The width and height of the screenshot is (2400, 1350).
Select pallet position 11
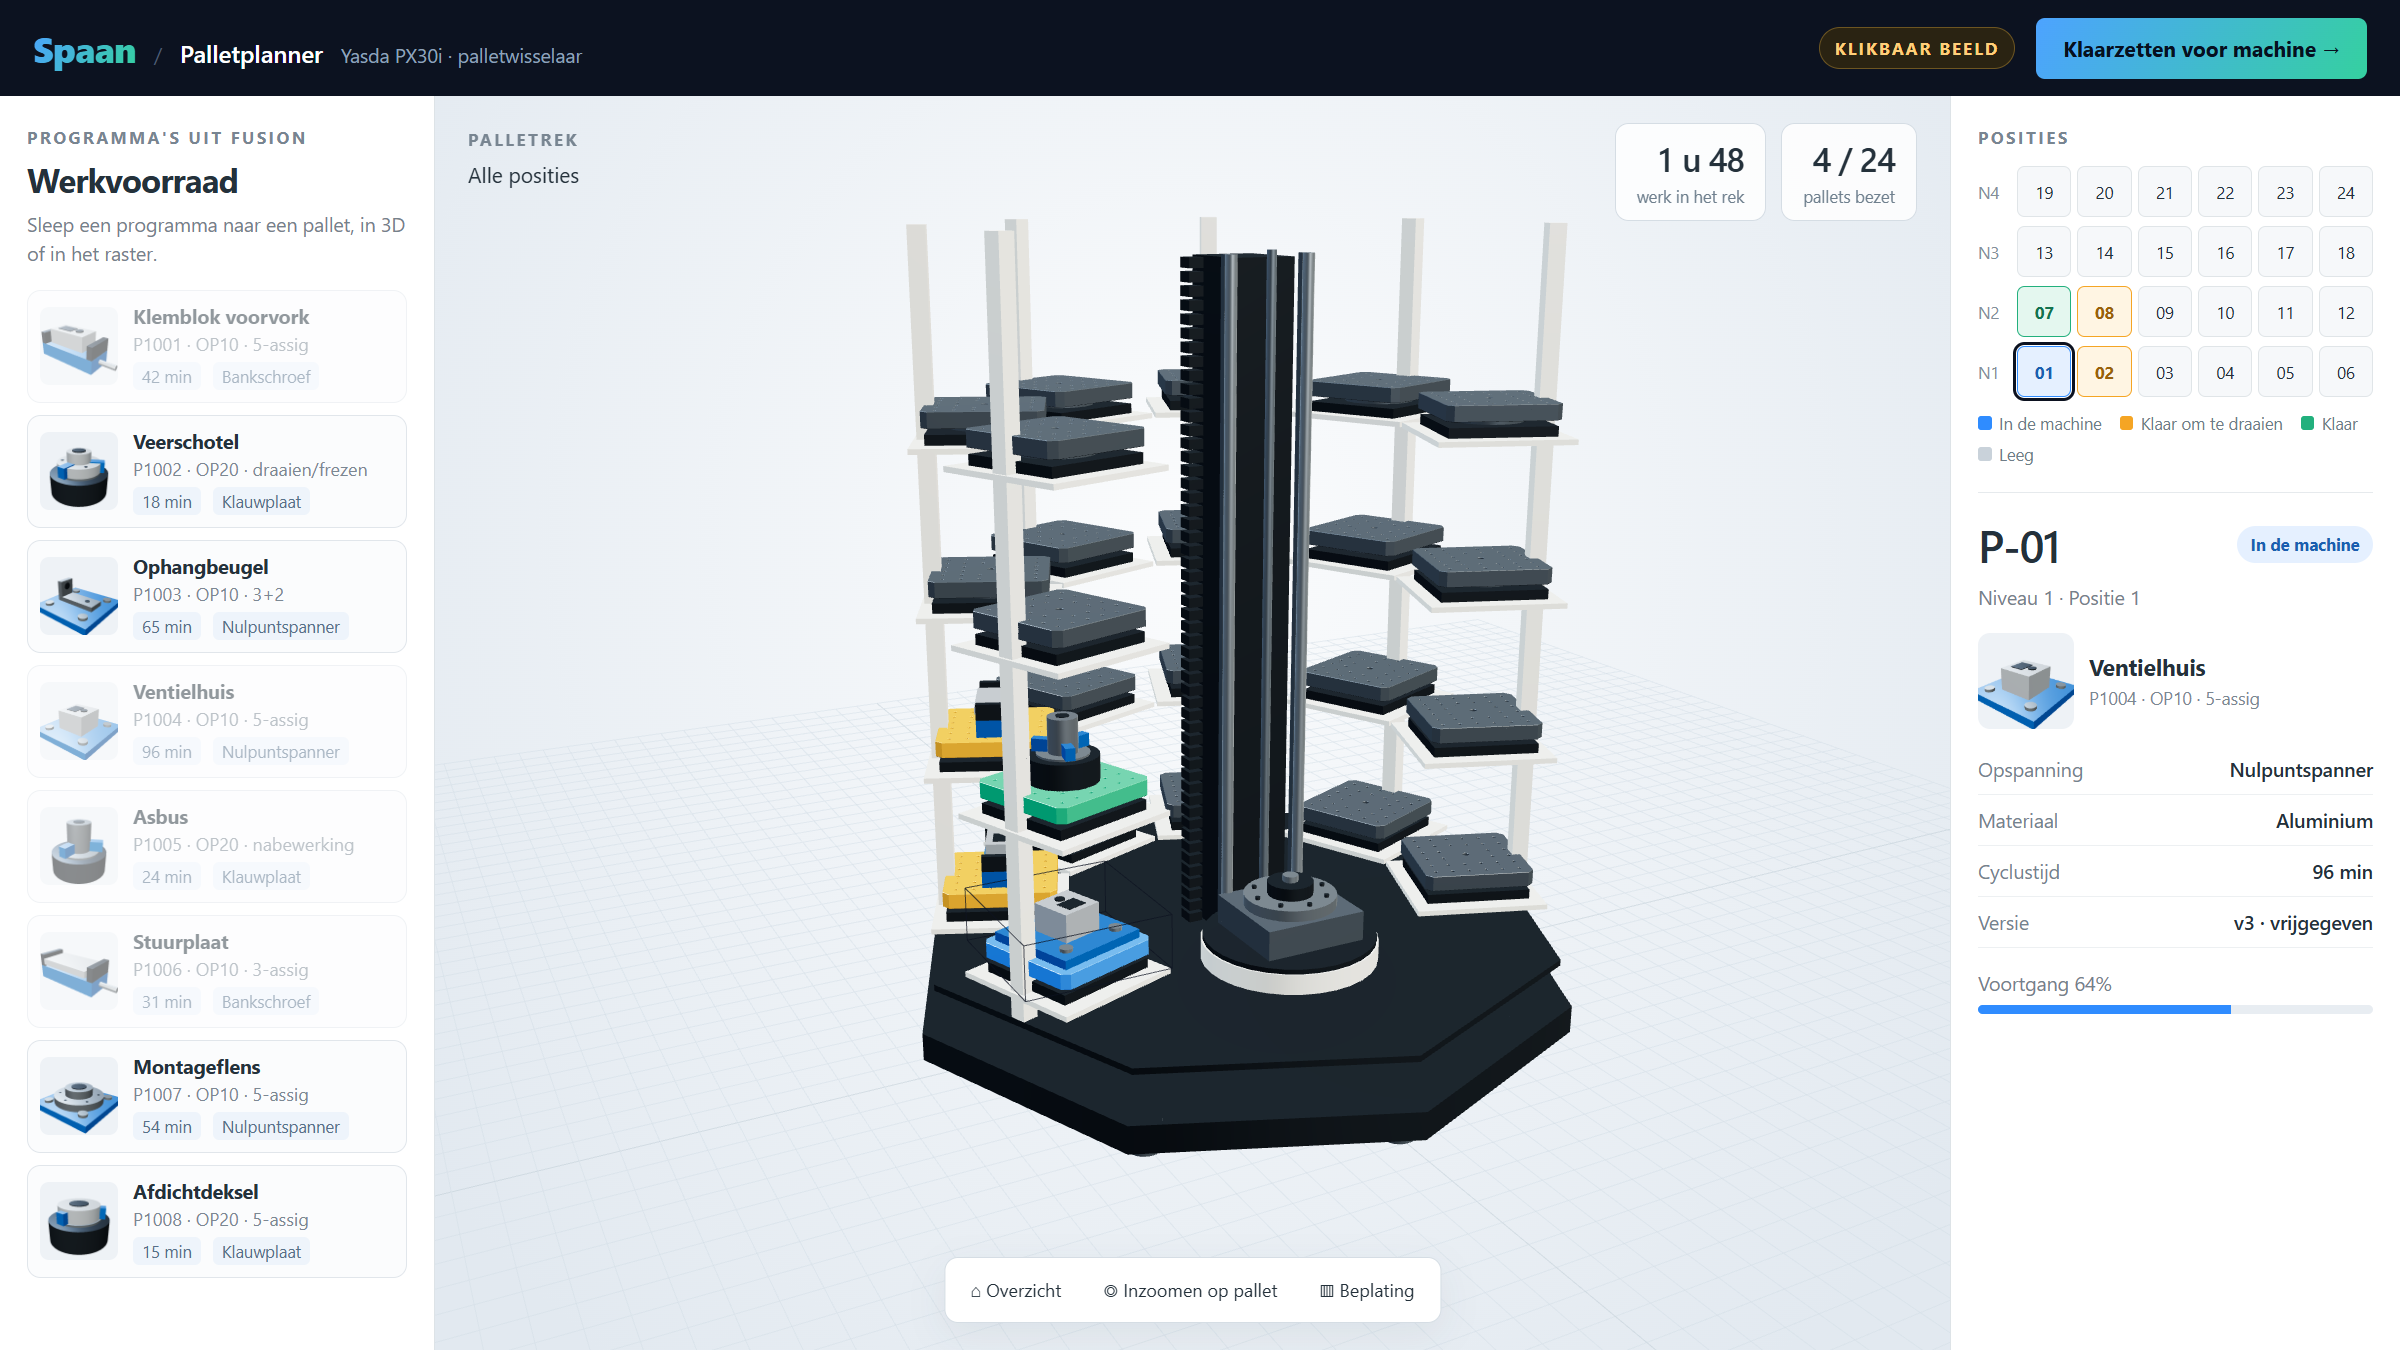[2285, 312]
